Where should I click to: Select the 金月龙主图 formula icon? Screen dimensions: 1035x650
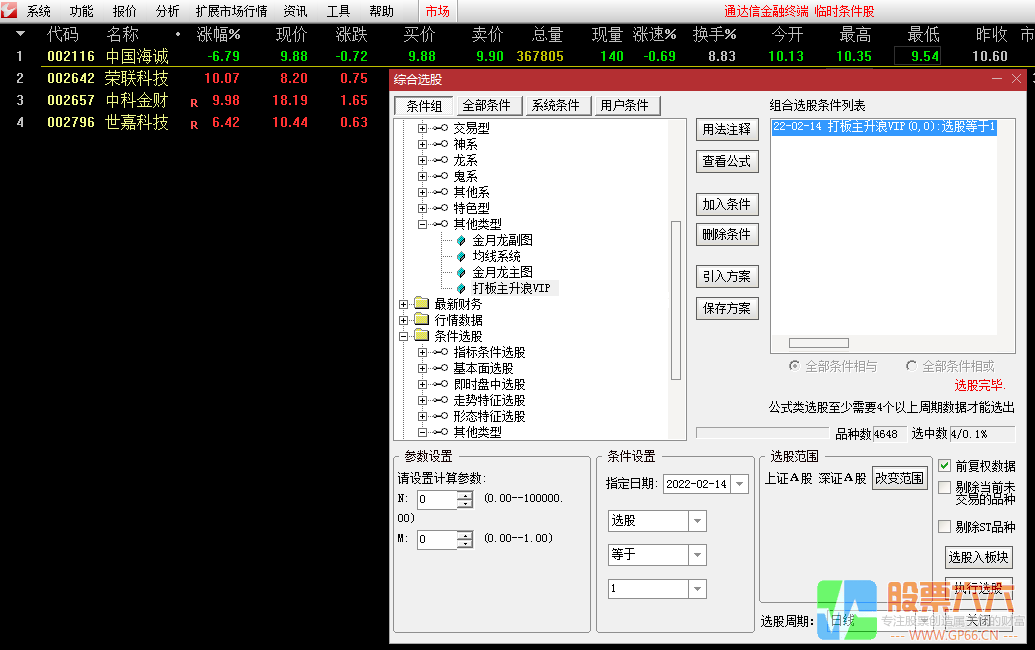click(461, 272)
